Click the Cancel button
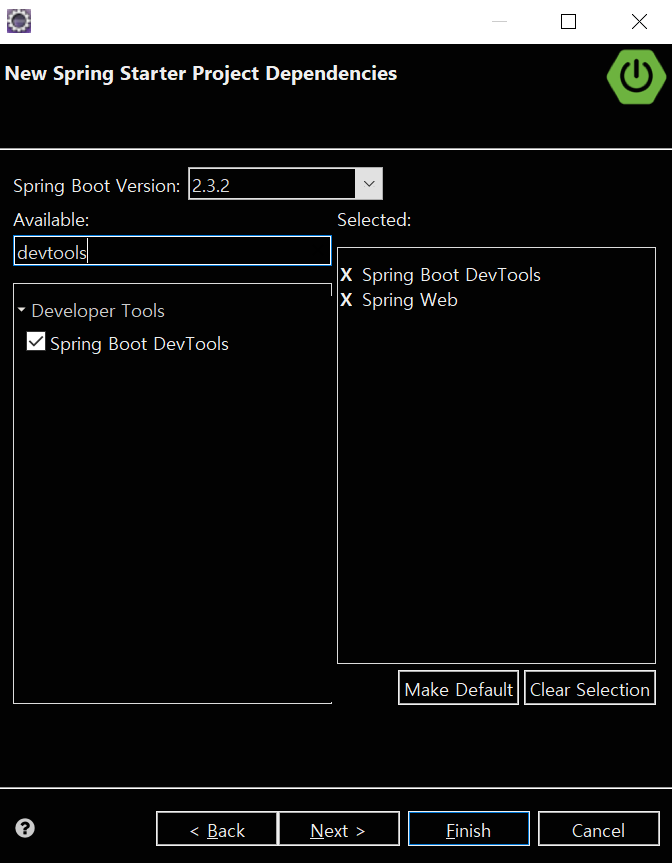The image size is (672, 863). (x=598, y=828)
